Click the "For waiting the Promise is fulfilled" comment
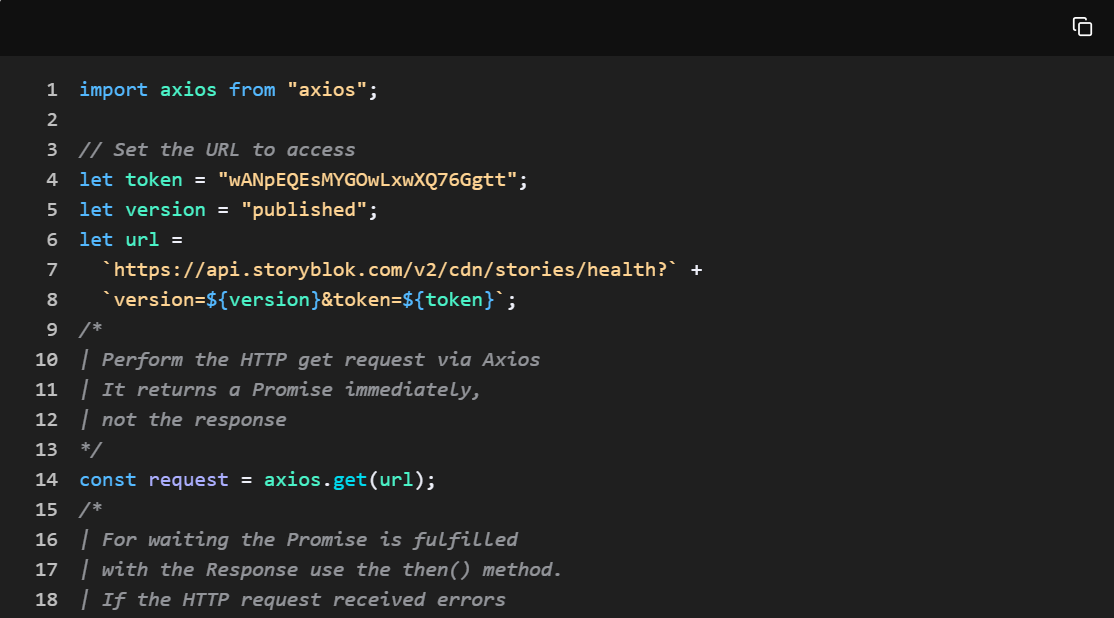The height and width of the screenshot is (618, 1114). [310, 540]
